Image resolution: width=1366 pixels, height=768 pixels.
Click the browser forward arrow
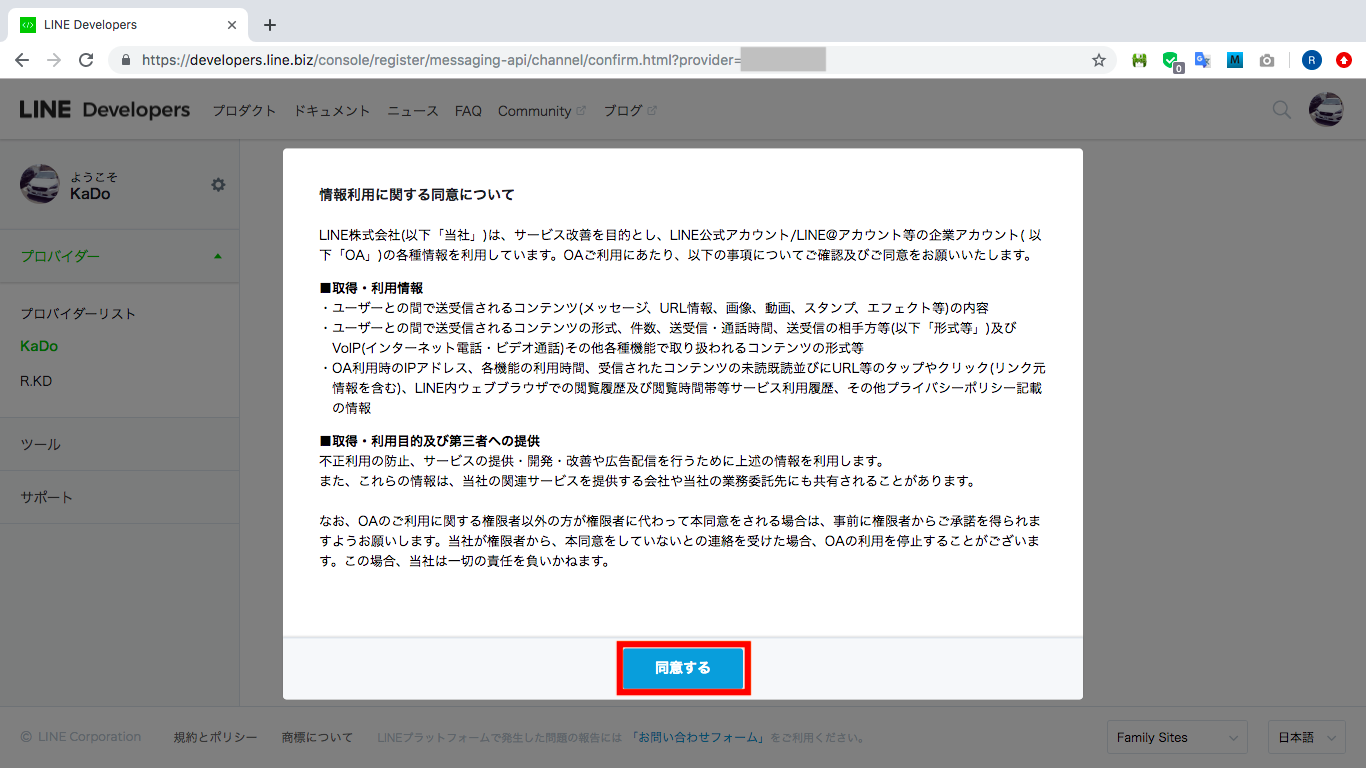54,60
